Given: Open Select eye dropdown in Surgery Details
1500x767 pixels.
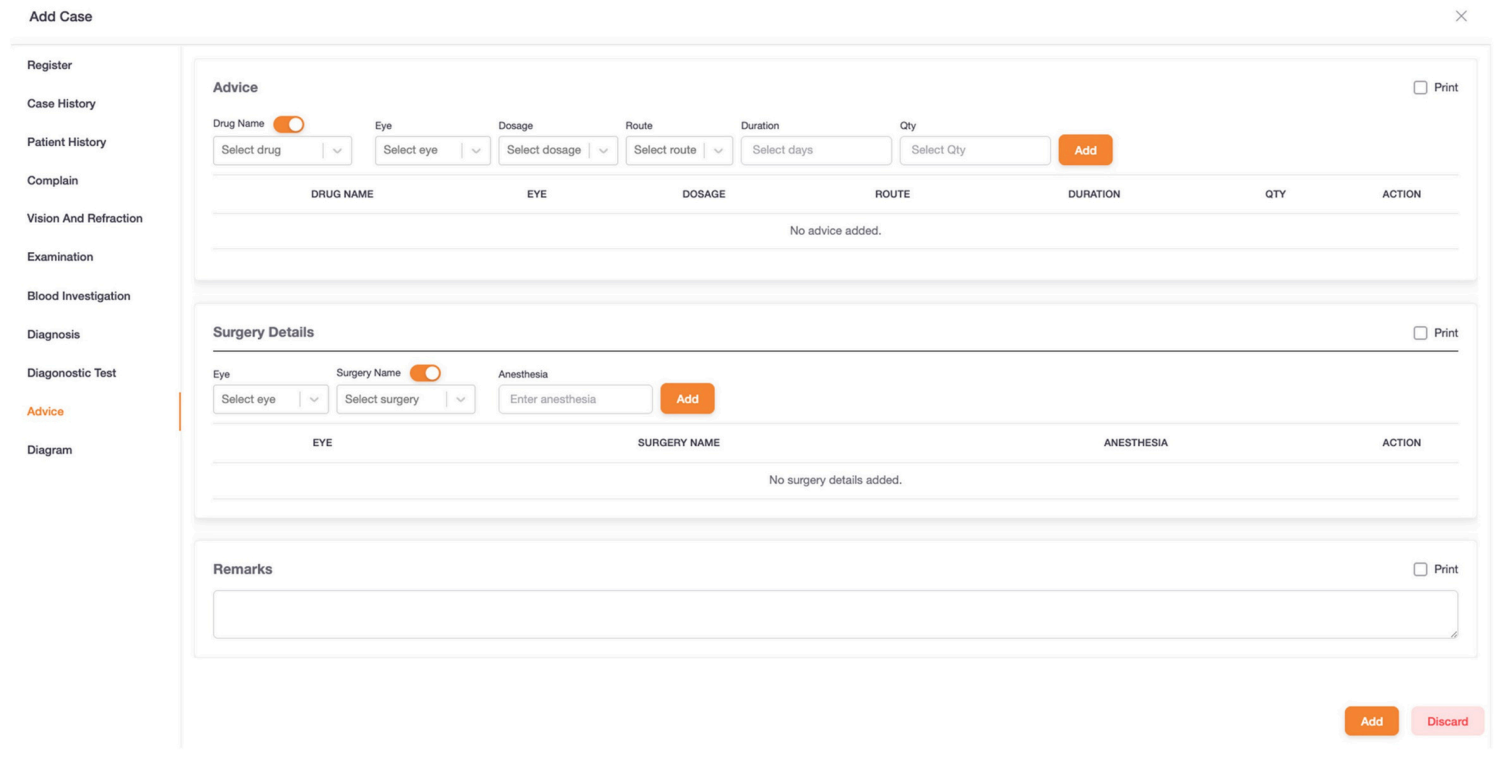Looking at the screenshot, I should click(x=270, y=399).
